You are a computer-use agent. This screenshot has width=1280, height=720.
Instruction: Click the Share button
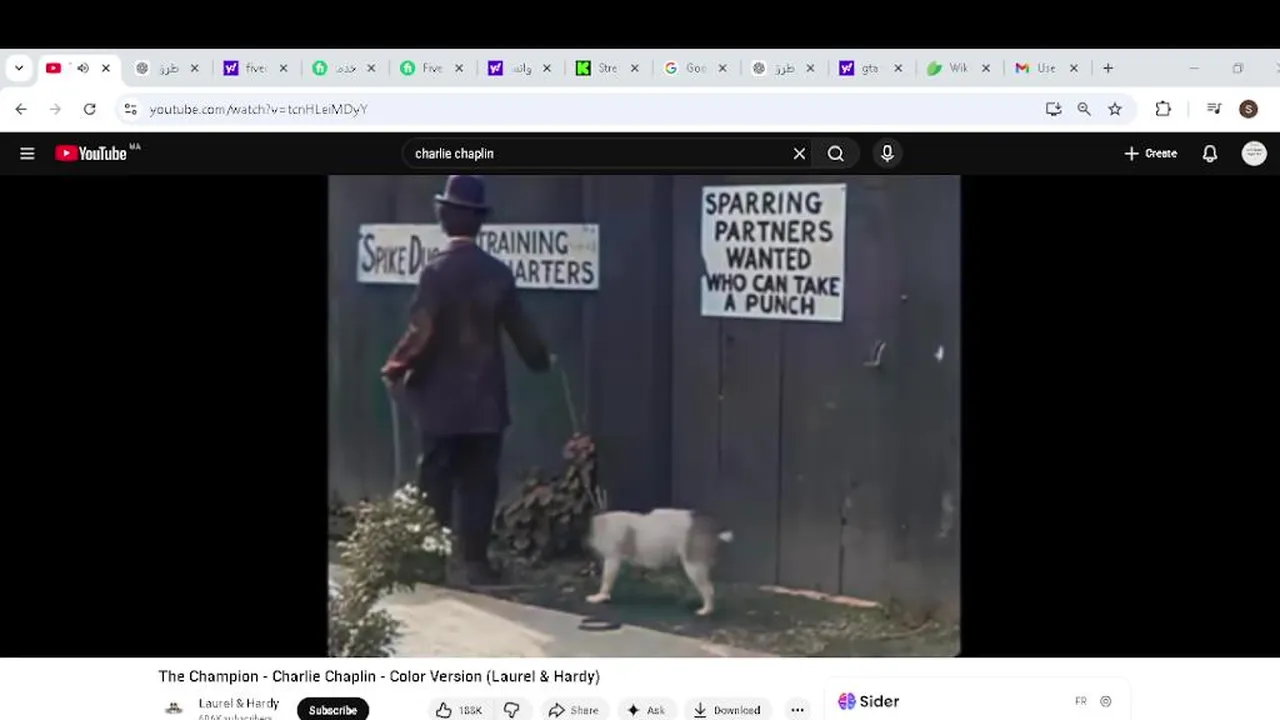pyautogui.click(x=574, y=710)
